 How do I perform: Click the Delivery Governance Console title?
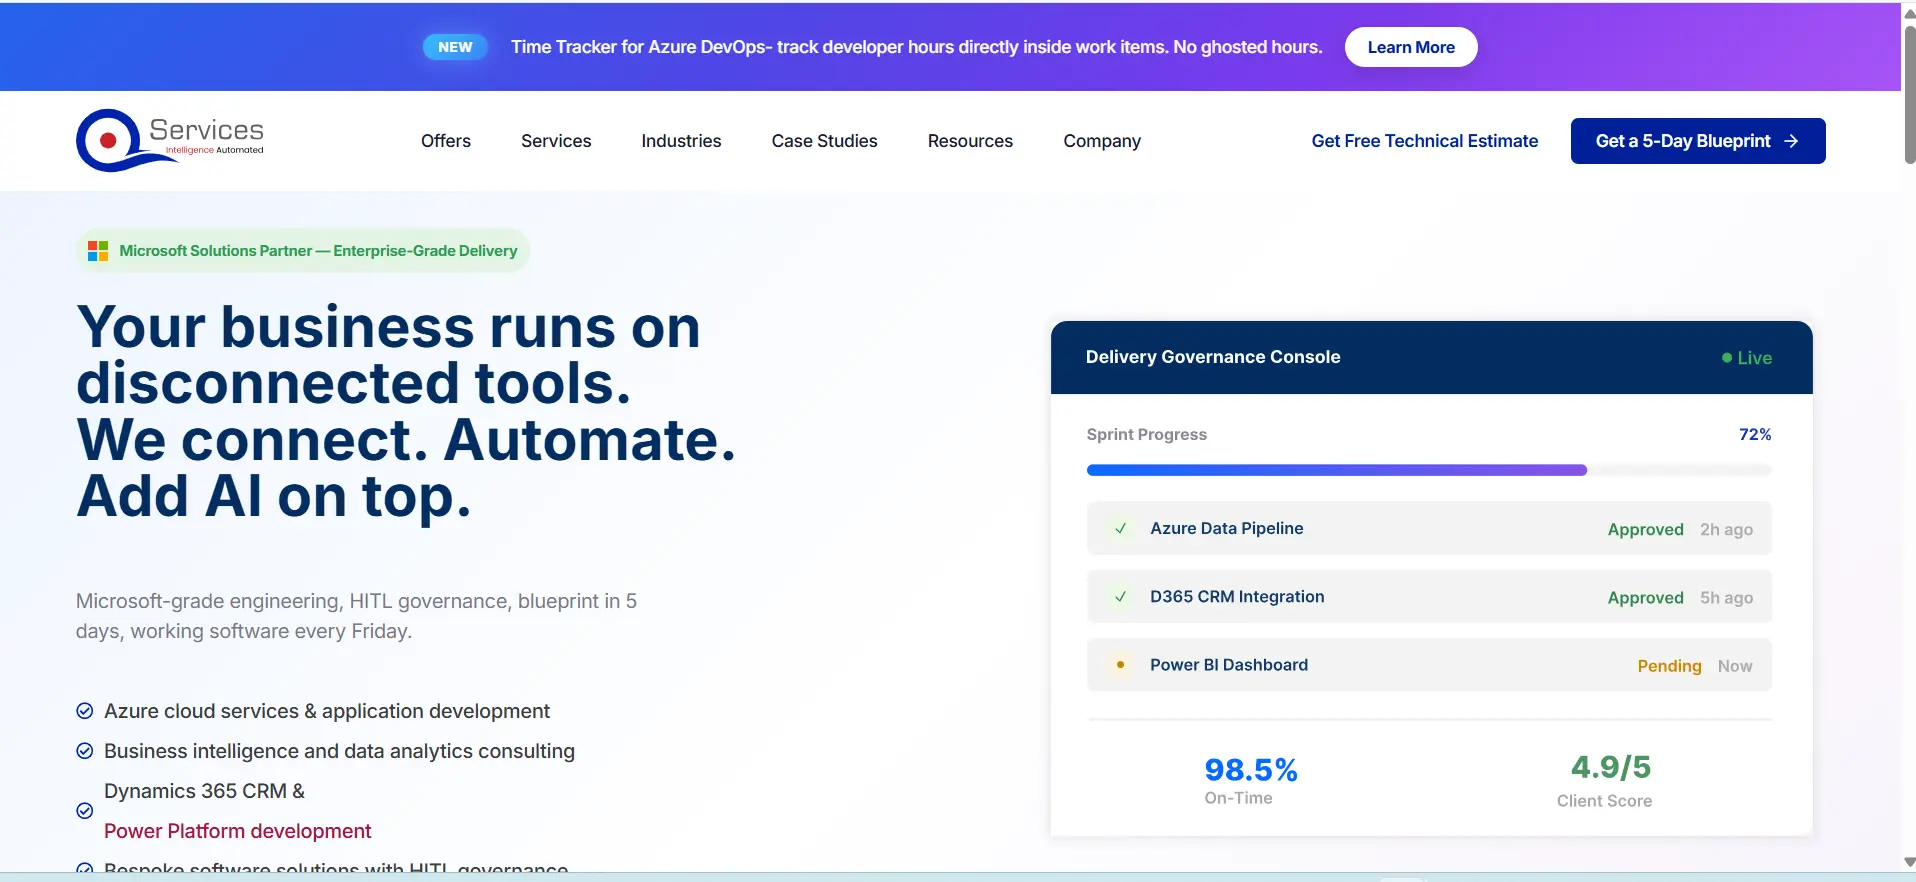(1213, 357)
